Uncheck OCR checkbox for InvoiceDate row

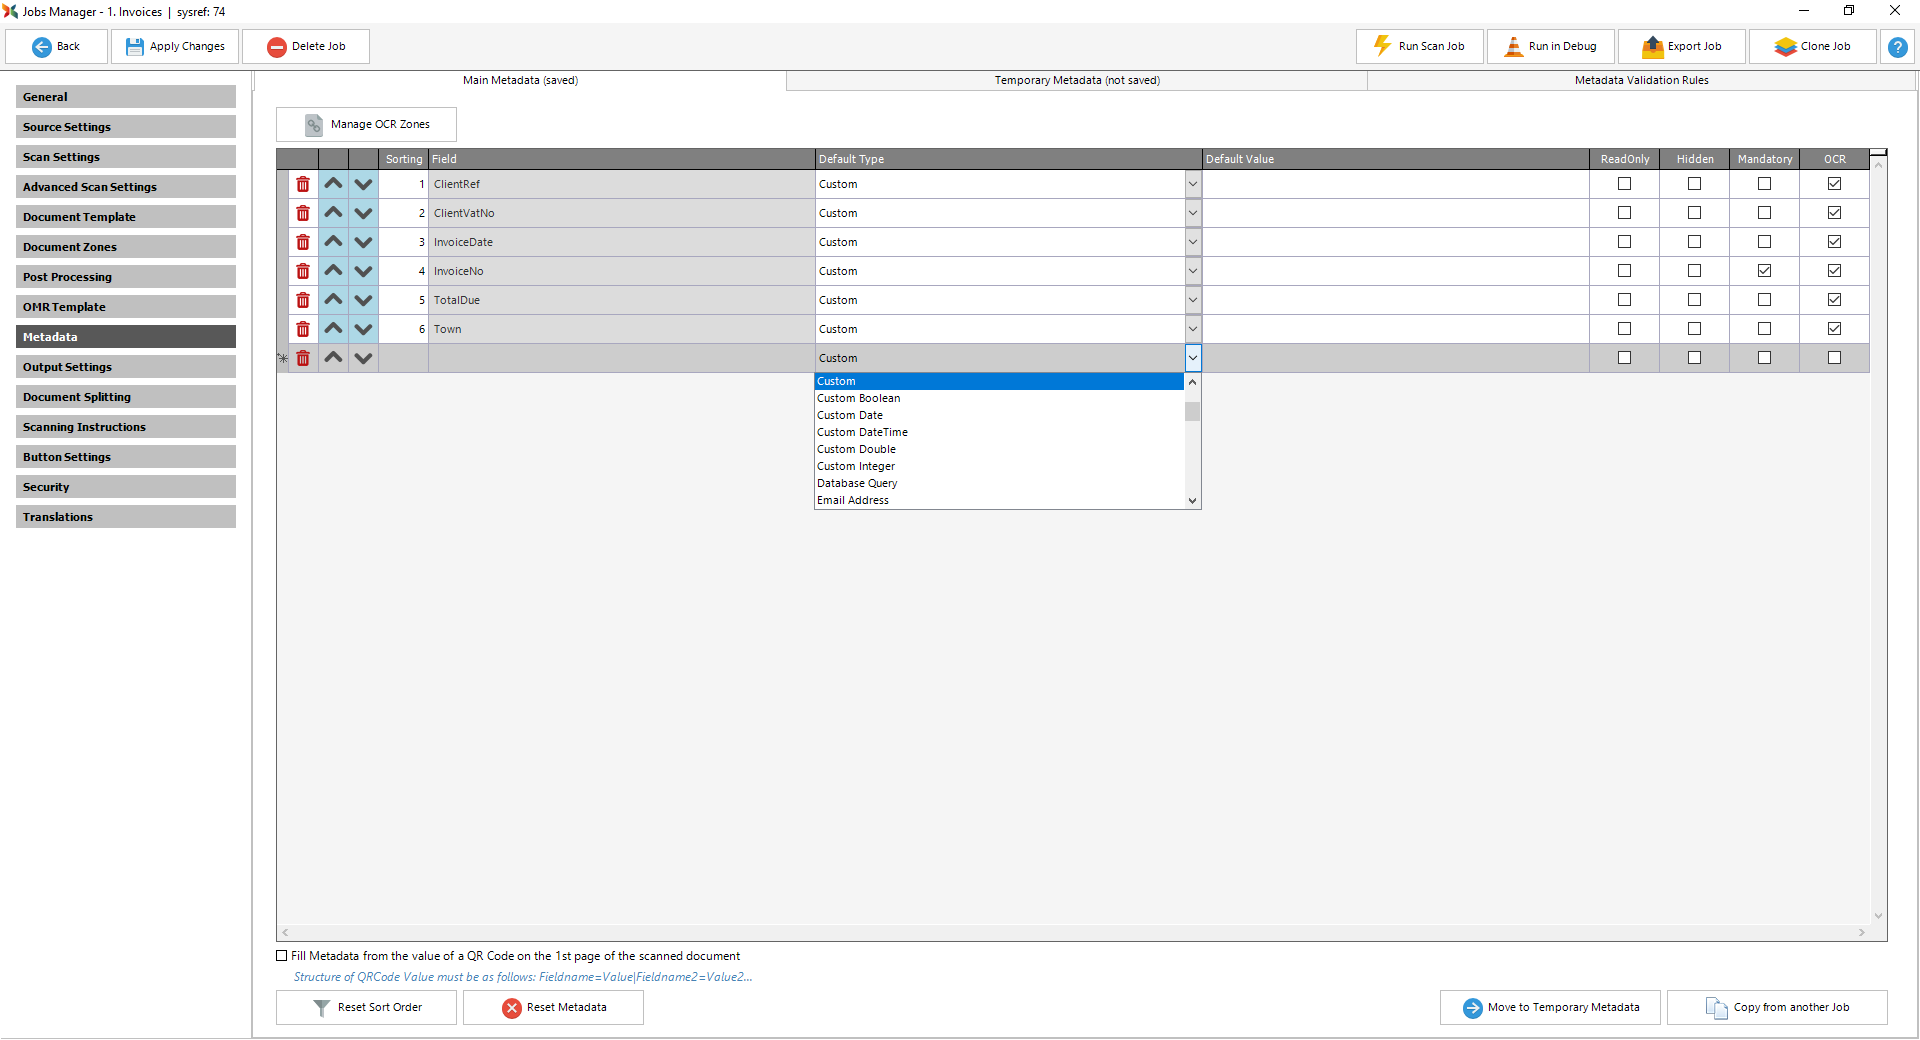pyautogui.click(x=1834, y=242)
